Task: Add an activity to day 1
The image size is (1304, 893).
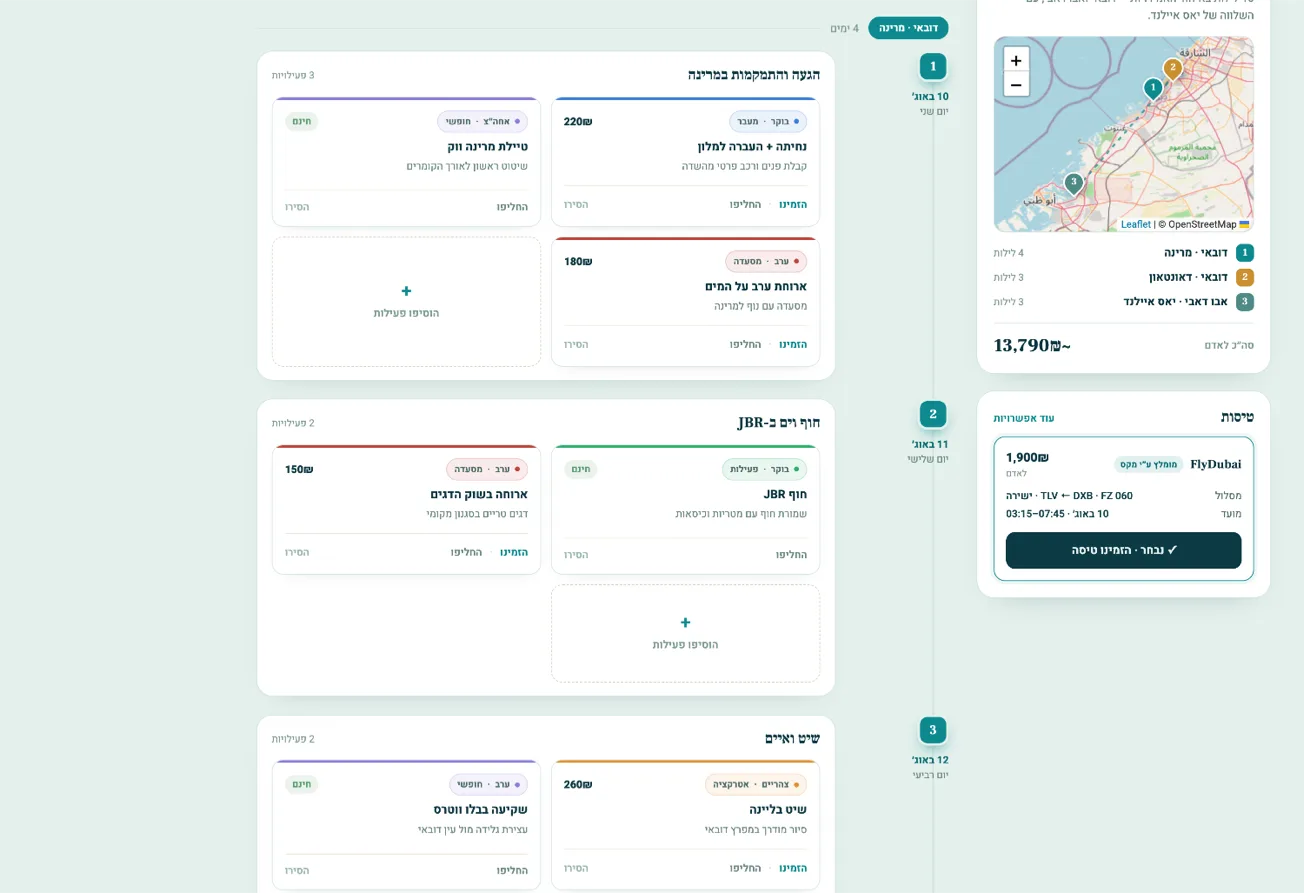Action: click(406, 301)
